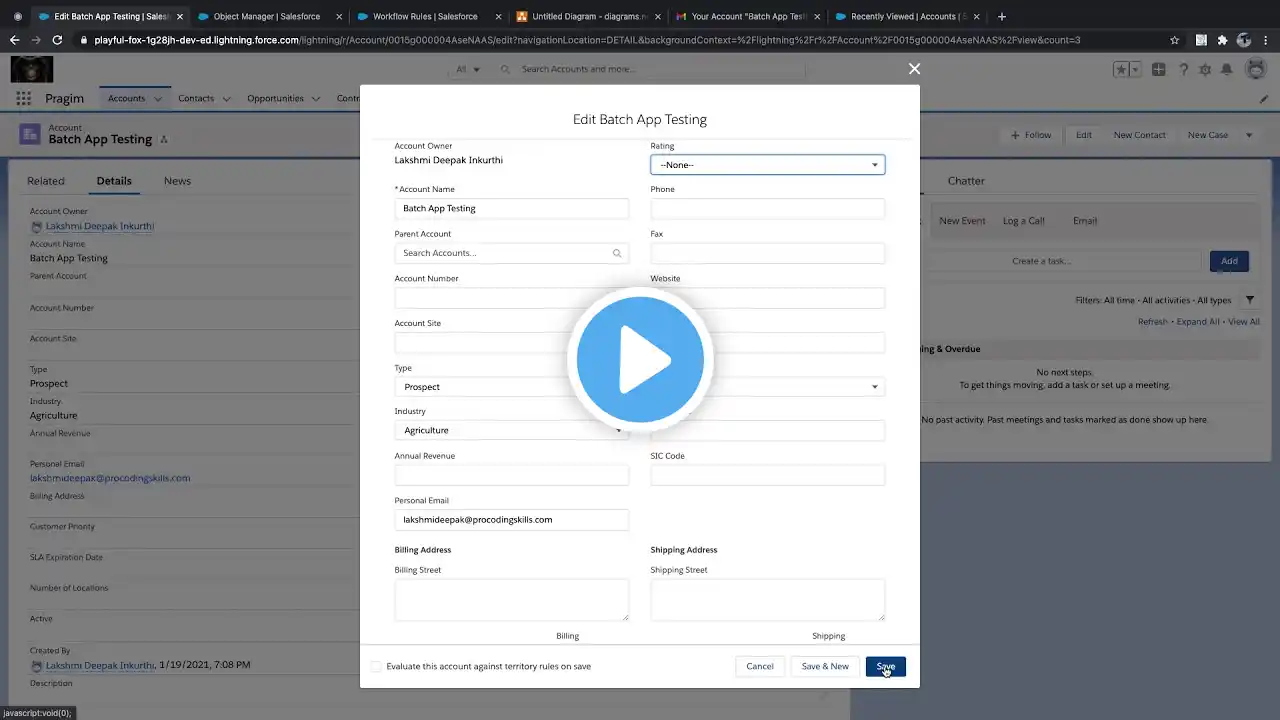Select the Chatter tab

point(966,181)
